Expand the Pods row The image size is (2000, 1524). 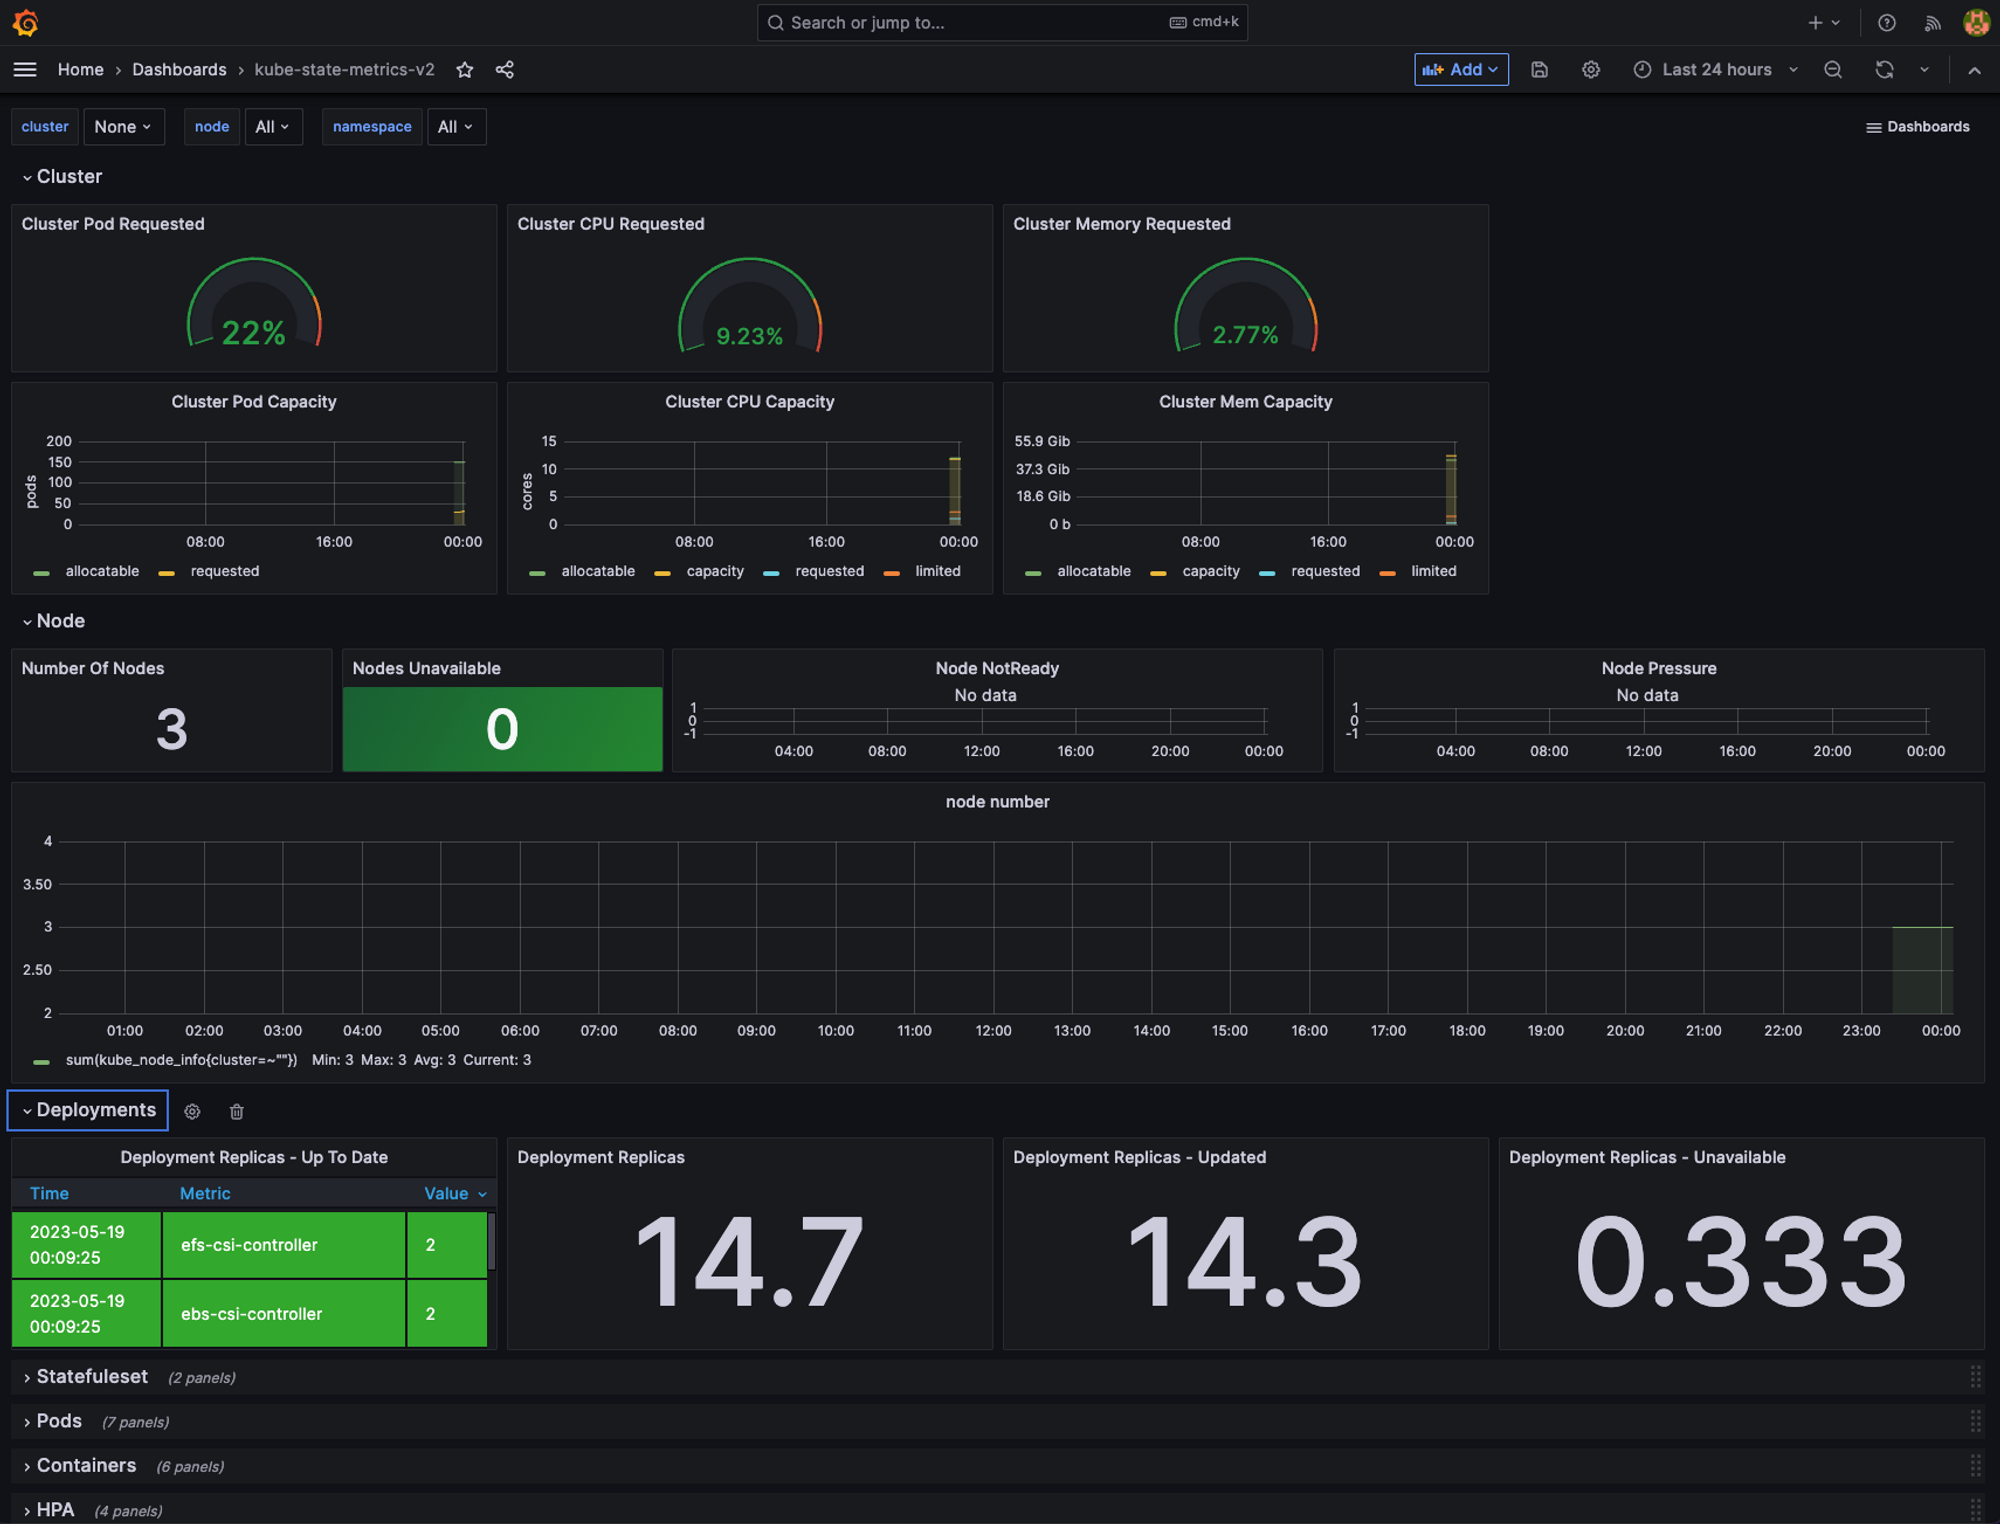click(59, 1421)
